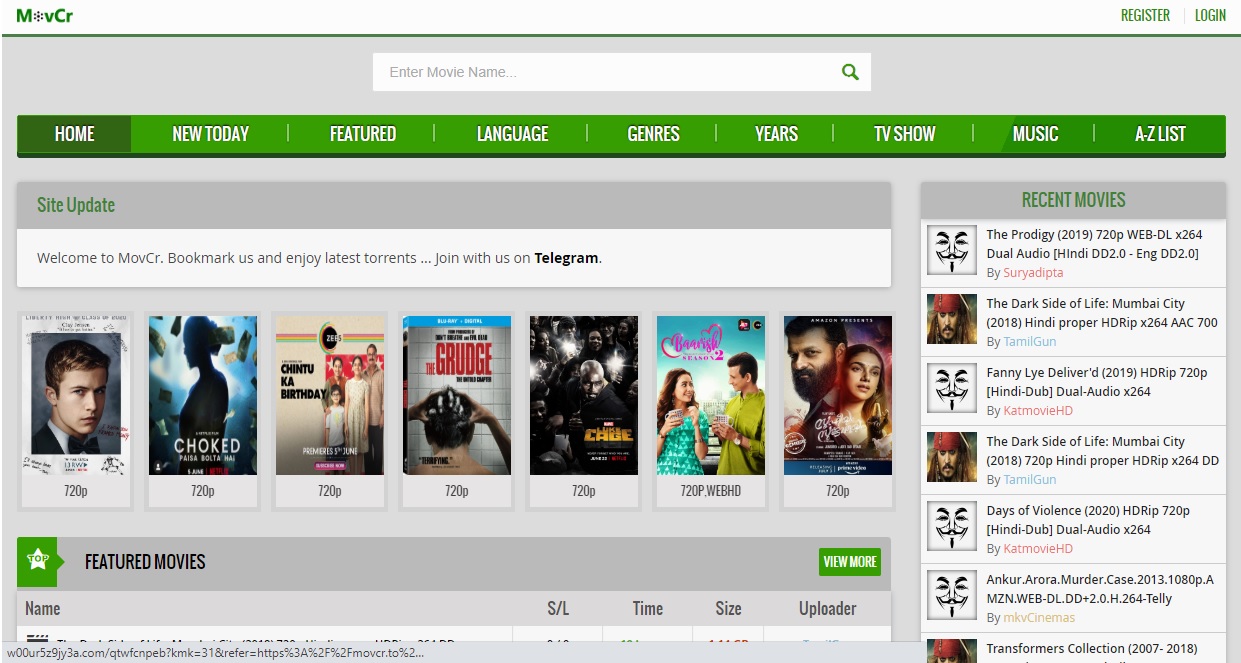Open the Music menu

[x=1035, y=134]
